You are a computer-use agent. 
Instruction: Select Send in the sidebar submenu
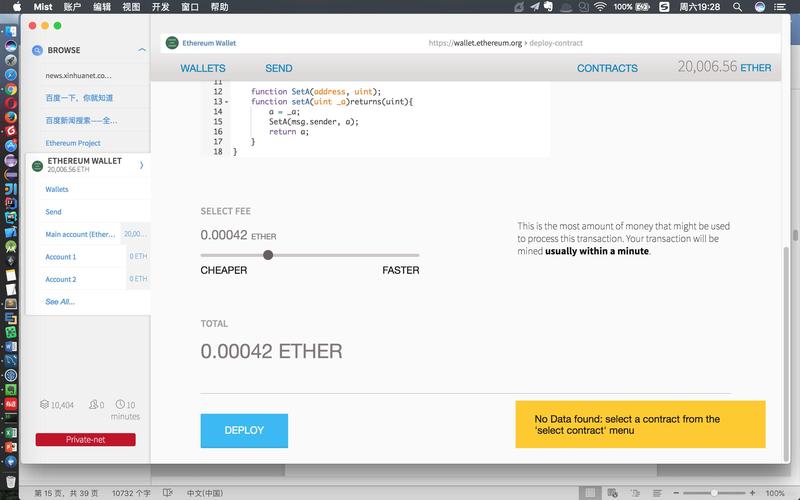point(53,212)
